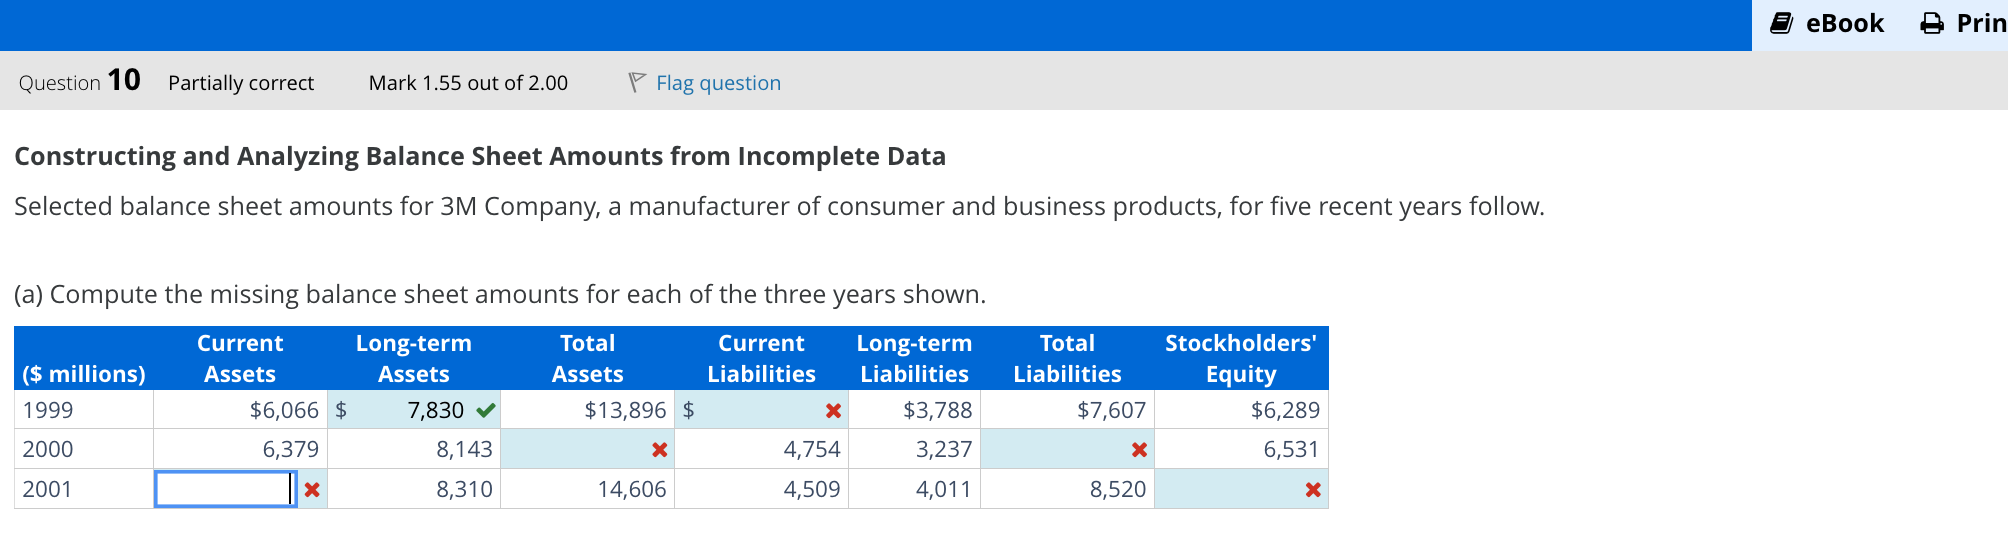Screen dimensions: 2008x542
Task: Click red X in 2000 Total Liabilities
Action: coord(1139,450)
